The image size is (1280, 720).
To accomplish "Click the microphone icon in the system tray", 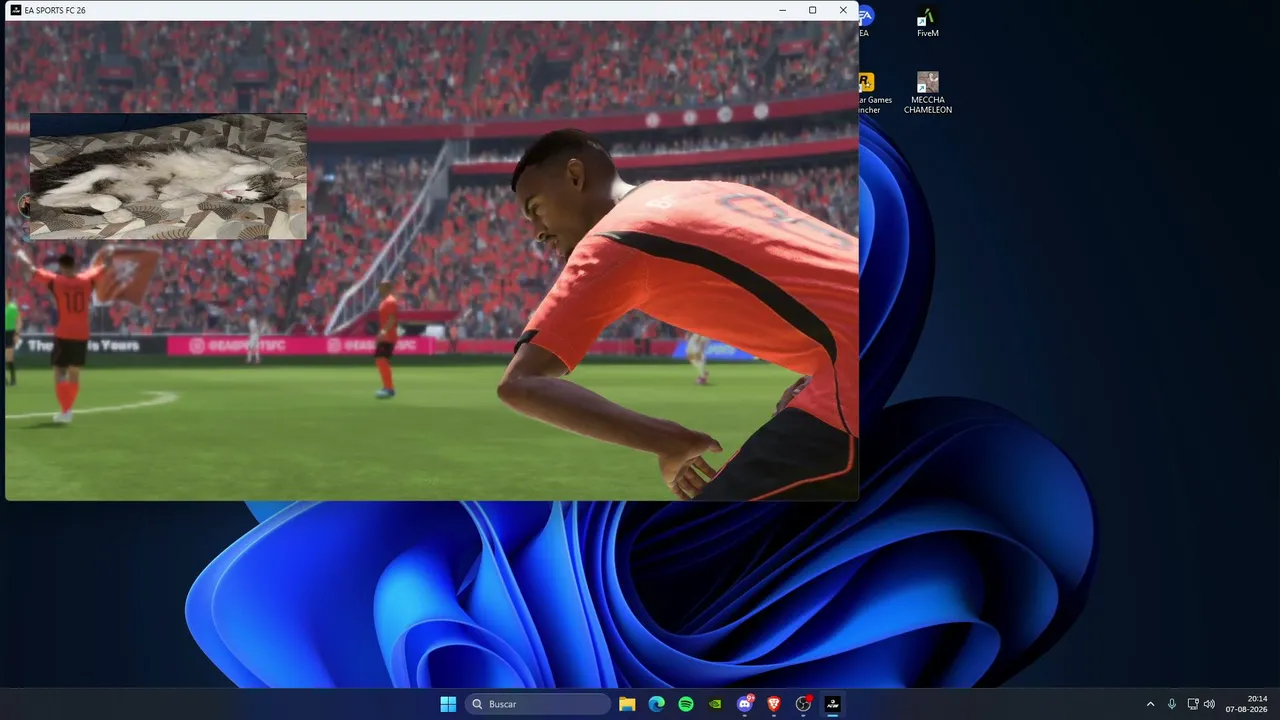I will coord(1172,704).
